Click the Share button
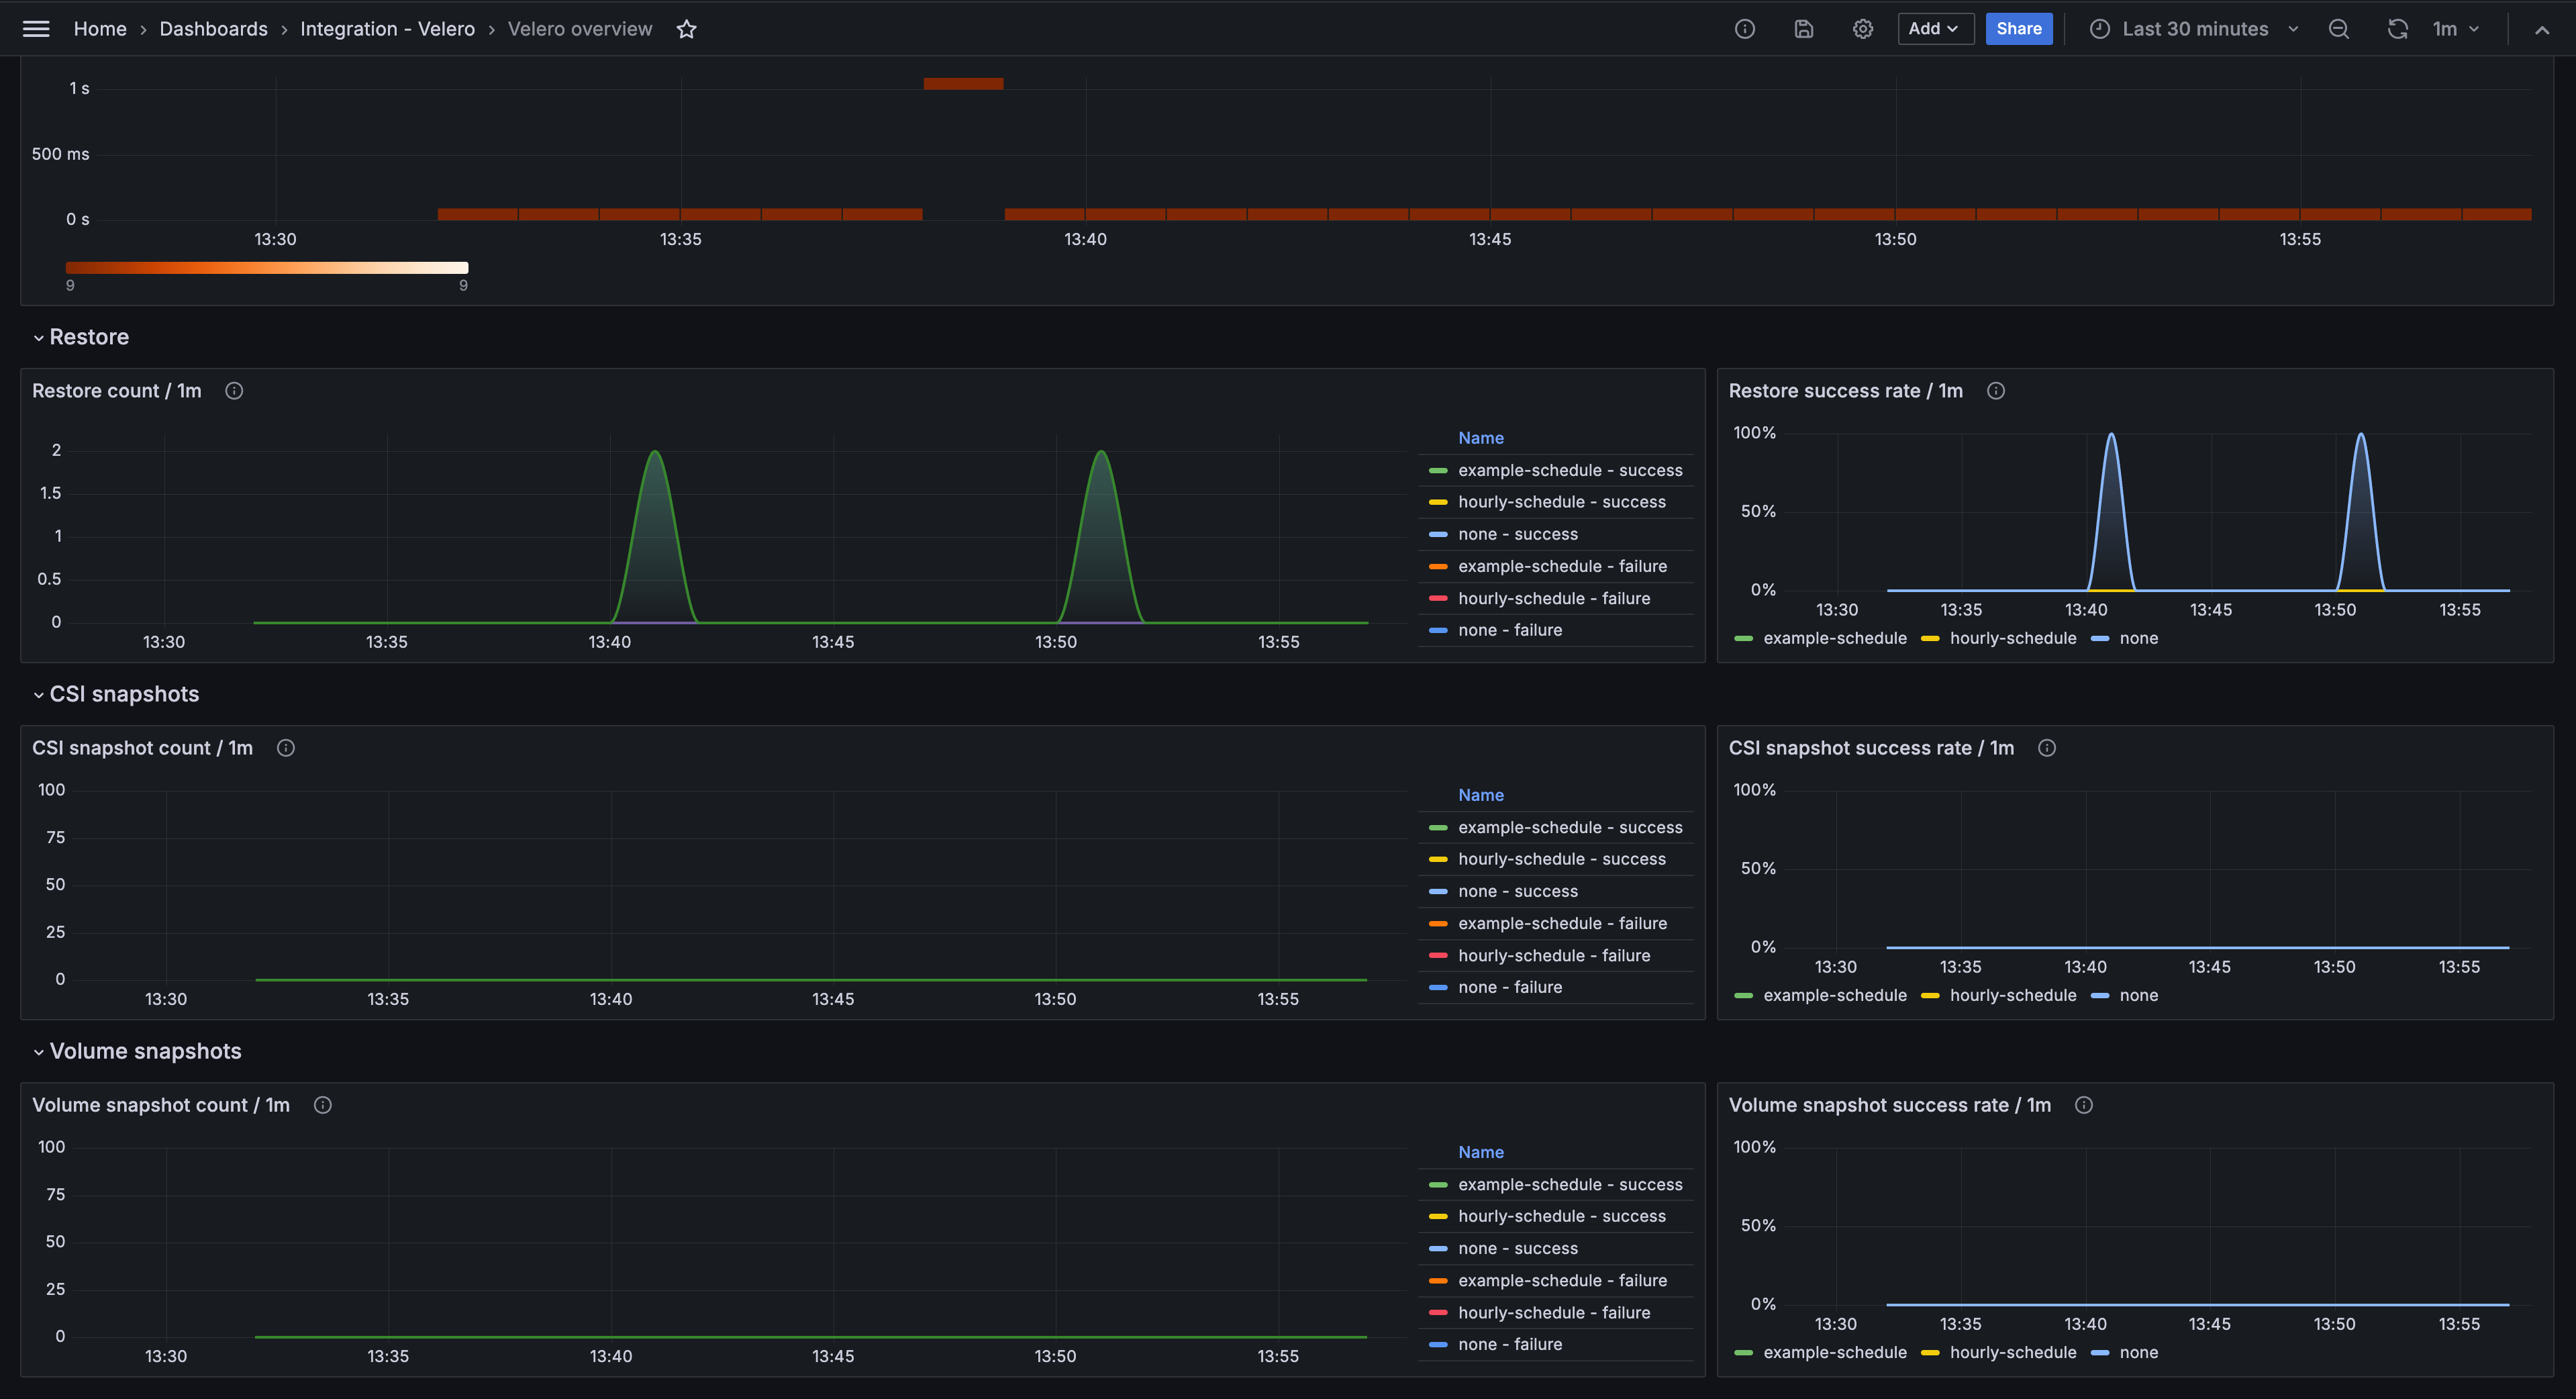Viewport: 2576px width, 1399px height. coord(2019,28)
